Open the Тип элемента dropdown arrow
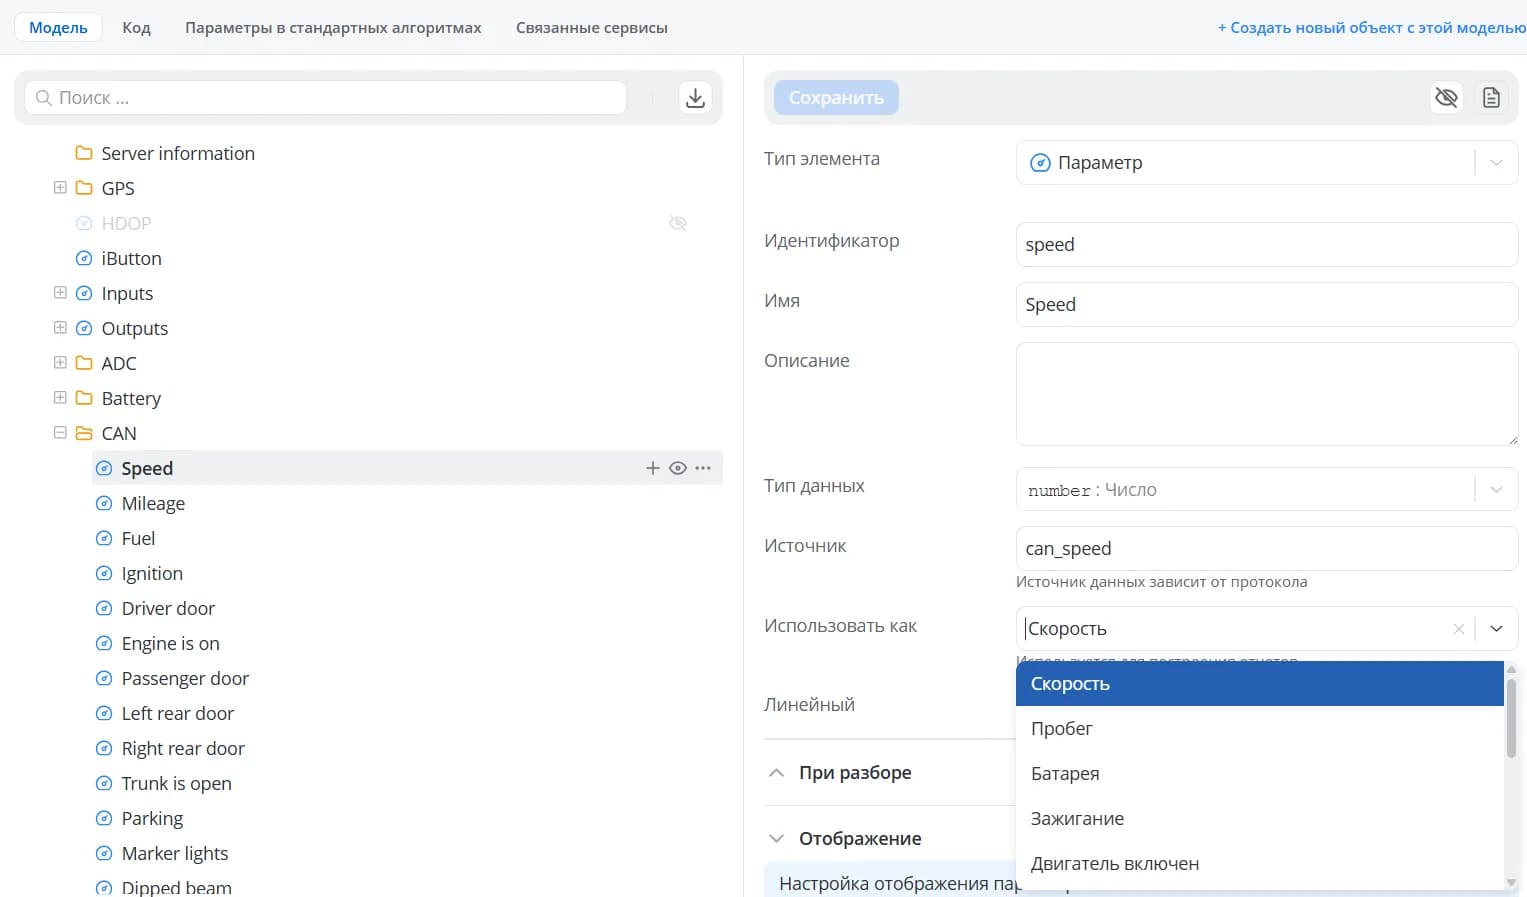The height and width of the screenshot is (897, 1527). click(x=1496, y=163)
